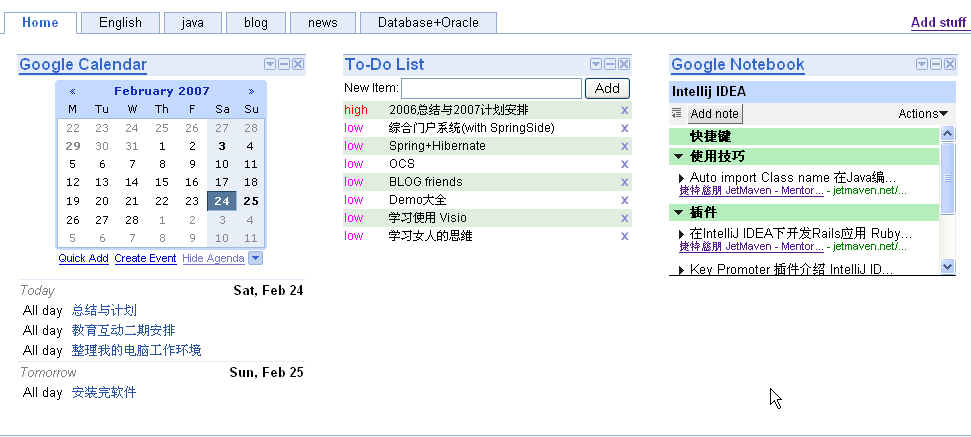
Task: Switch to the java tab
Action: click(193, 23)
